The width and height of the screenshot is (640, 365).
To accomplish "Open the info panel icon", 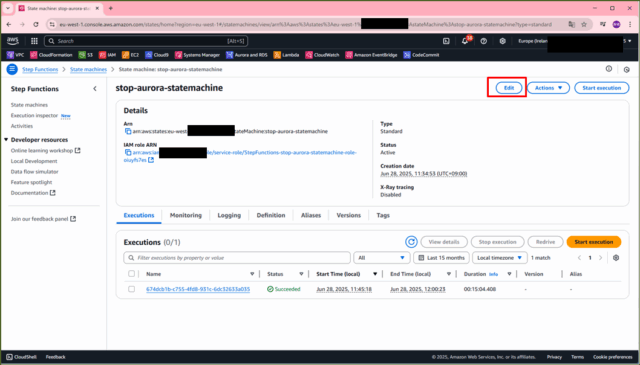I will coord(609,69).
